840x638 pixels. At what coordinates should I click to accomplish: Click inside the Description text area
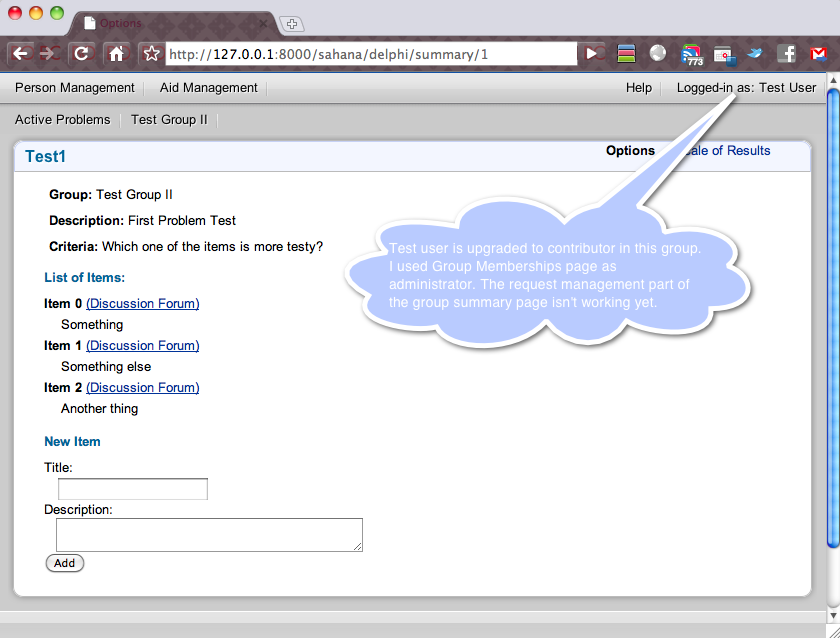tap(209, 534)
